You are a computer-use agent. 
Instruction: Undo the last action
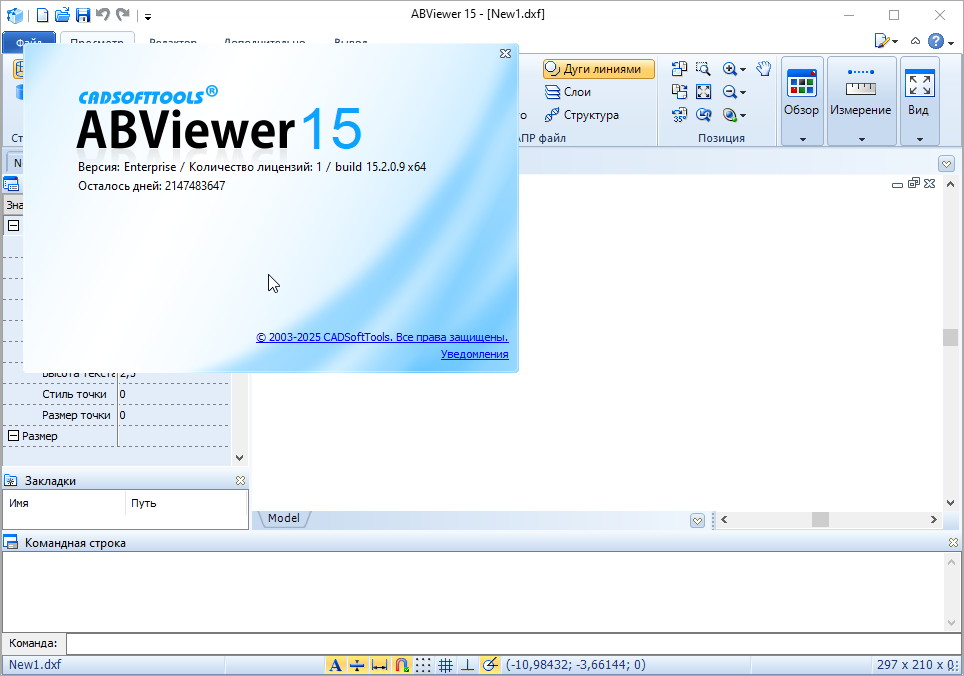coord(103,15)
